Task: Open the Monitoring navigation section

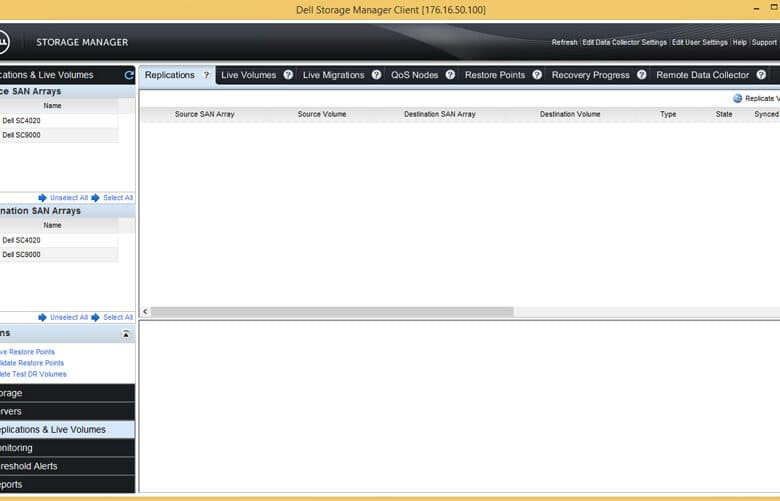Action: tap(67, 448)
